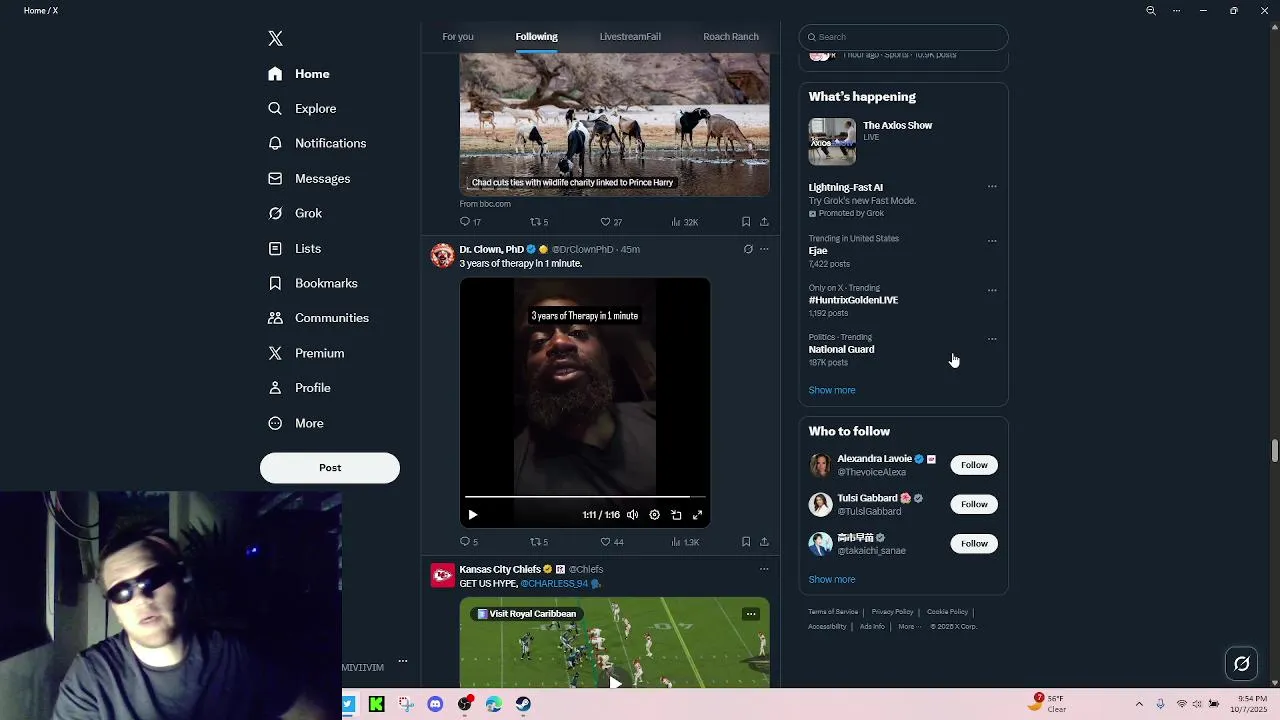1280x720 pixels.
Task: Share the BBC wildlife charity post
Action: 764,222
